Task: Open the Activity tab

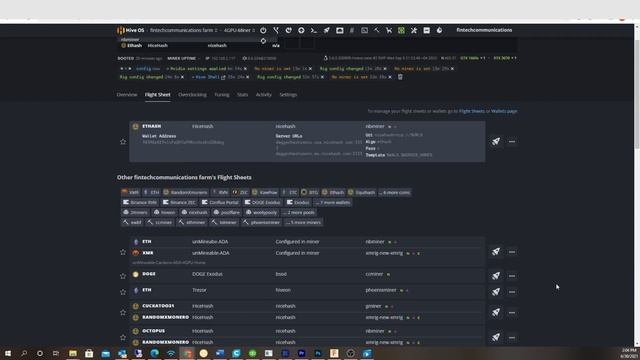Action: click(x=264, y=95)
